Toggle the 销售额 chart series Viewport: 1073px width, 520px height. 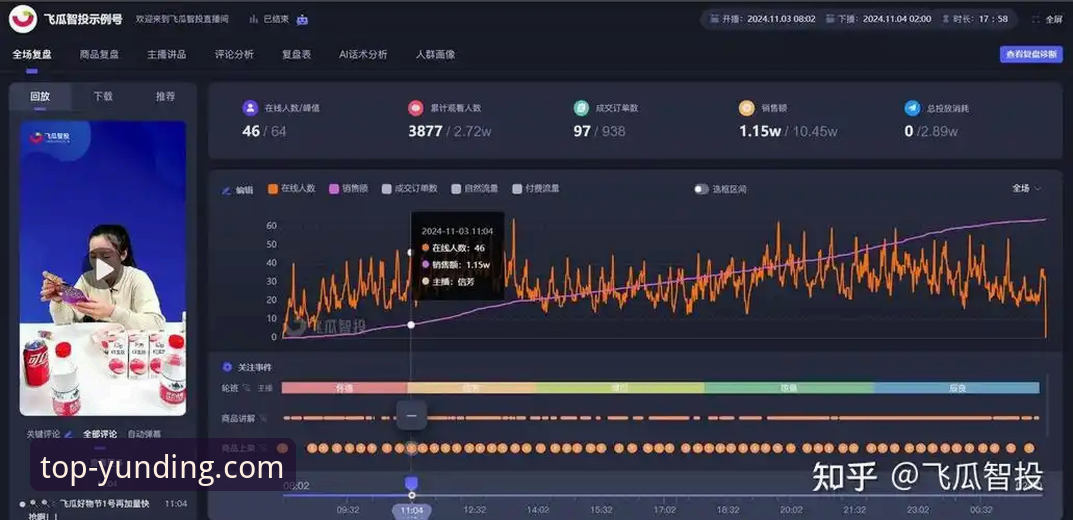(348, 188)
